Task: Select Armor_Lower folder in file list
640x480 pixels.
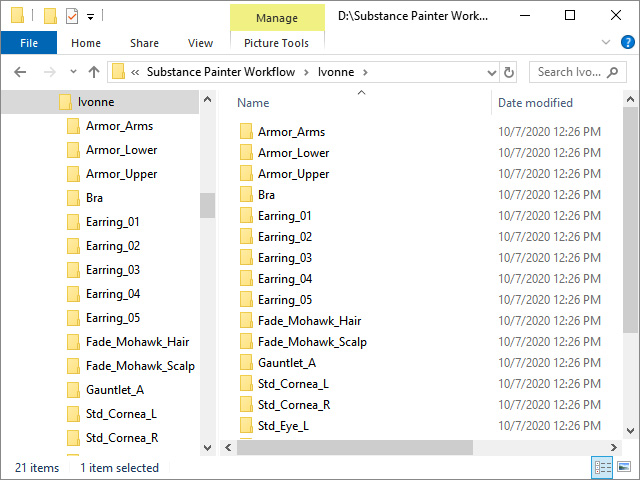Action: [293, 153]
